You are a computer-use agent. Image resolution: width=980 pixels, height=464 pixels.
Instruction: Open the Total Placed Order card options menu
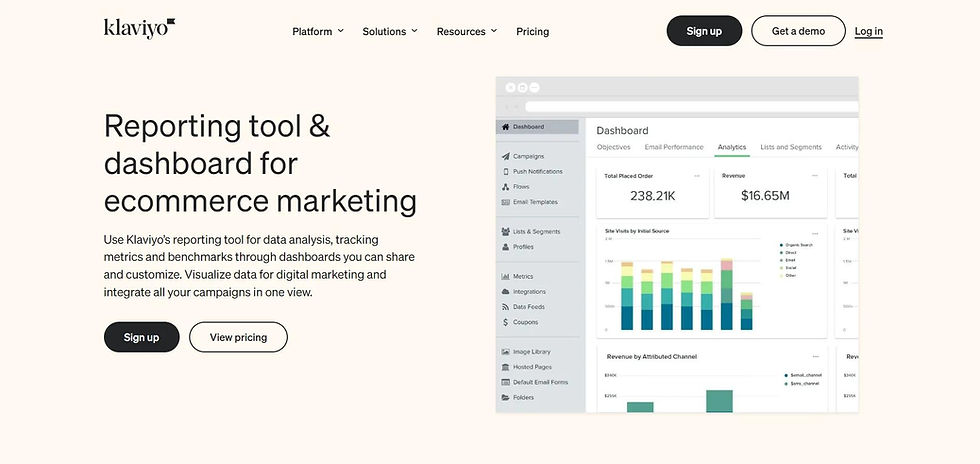[697, 176]
